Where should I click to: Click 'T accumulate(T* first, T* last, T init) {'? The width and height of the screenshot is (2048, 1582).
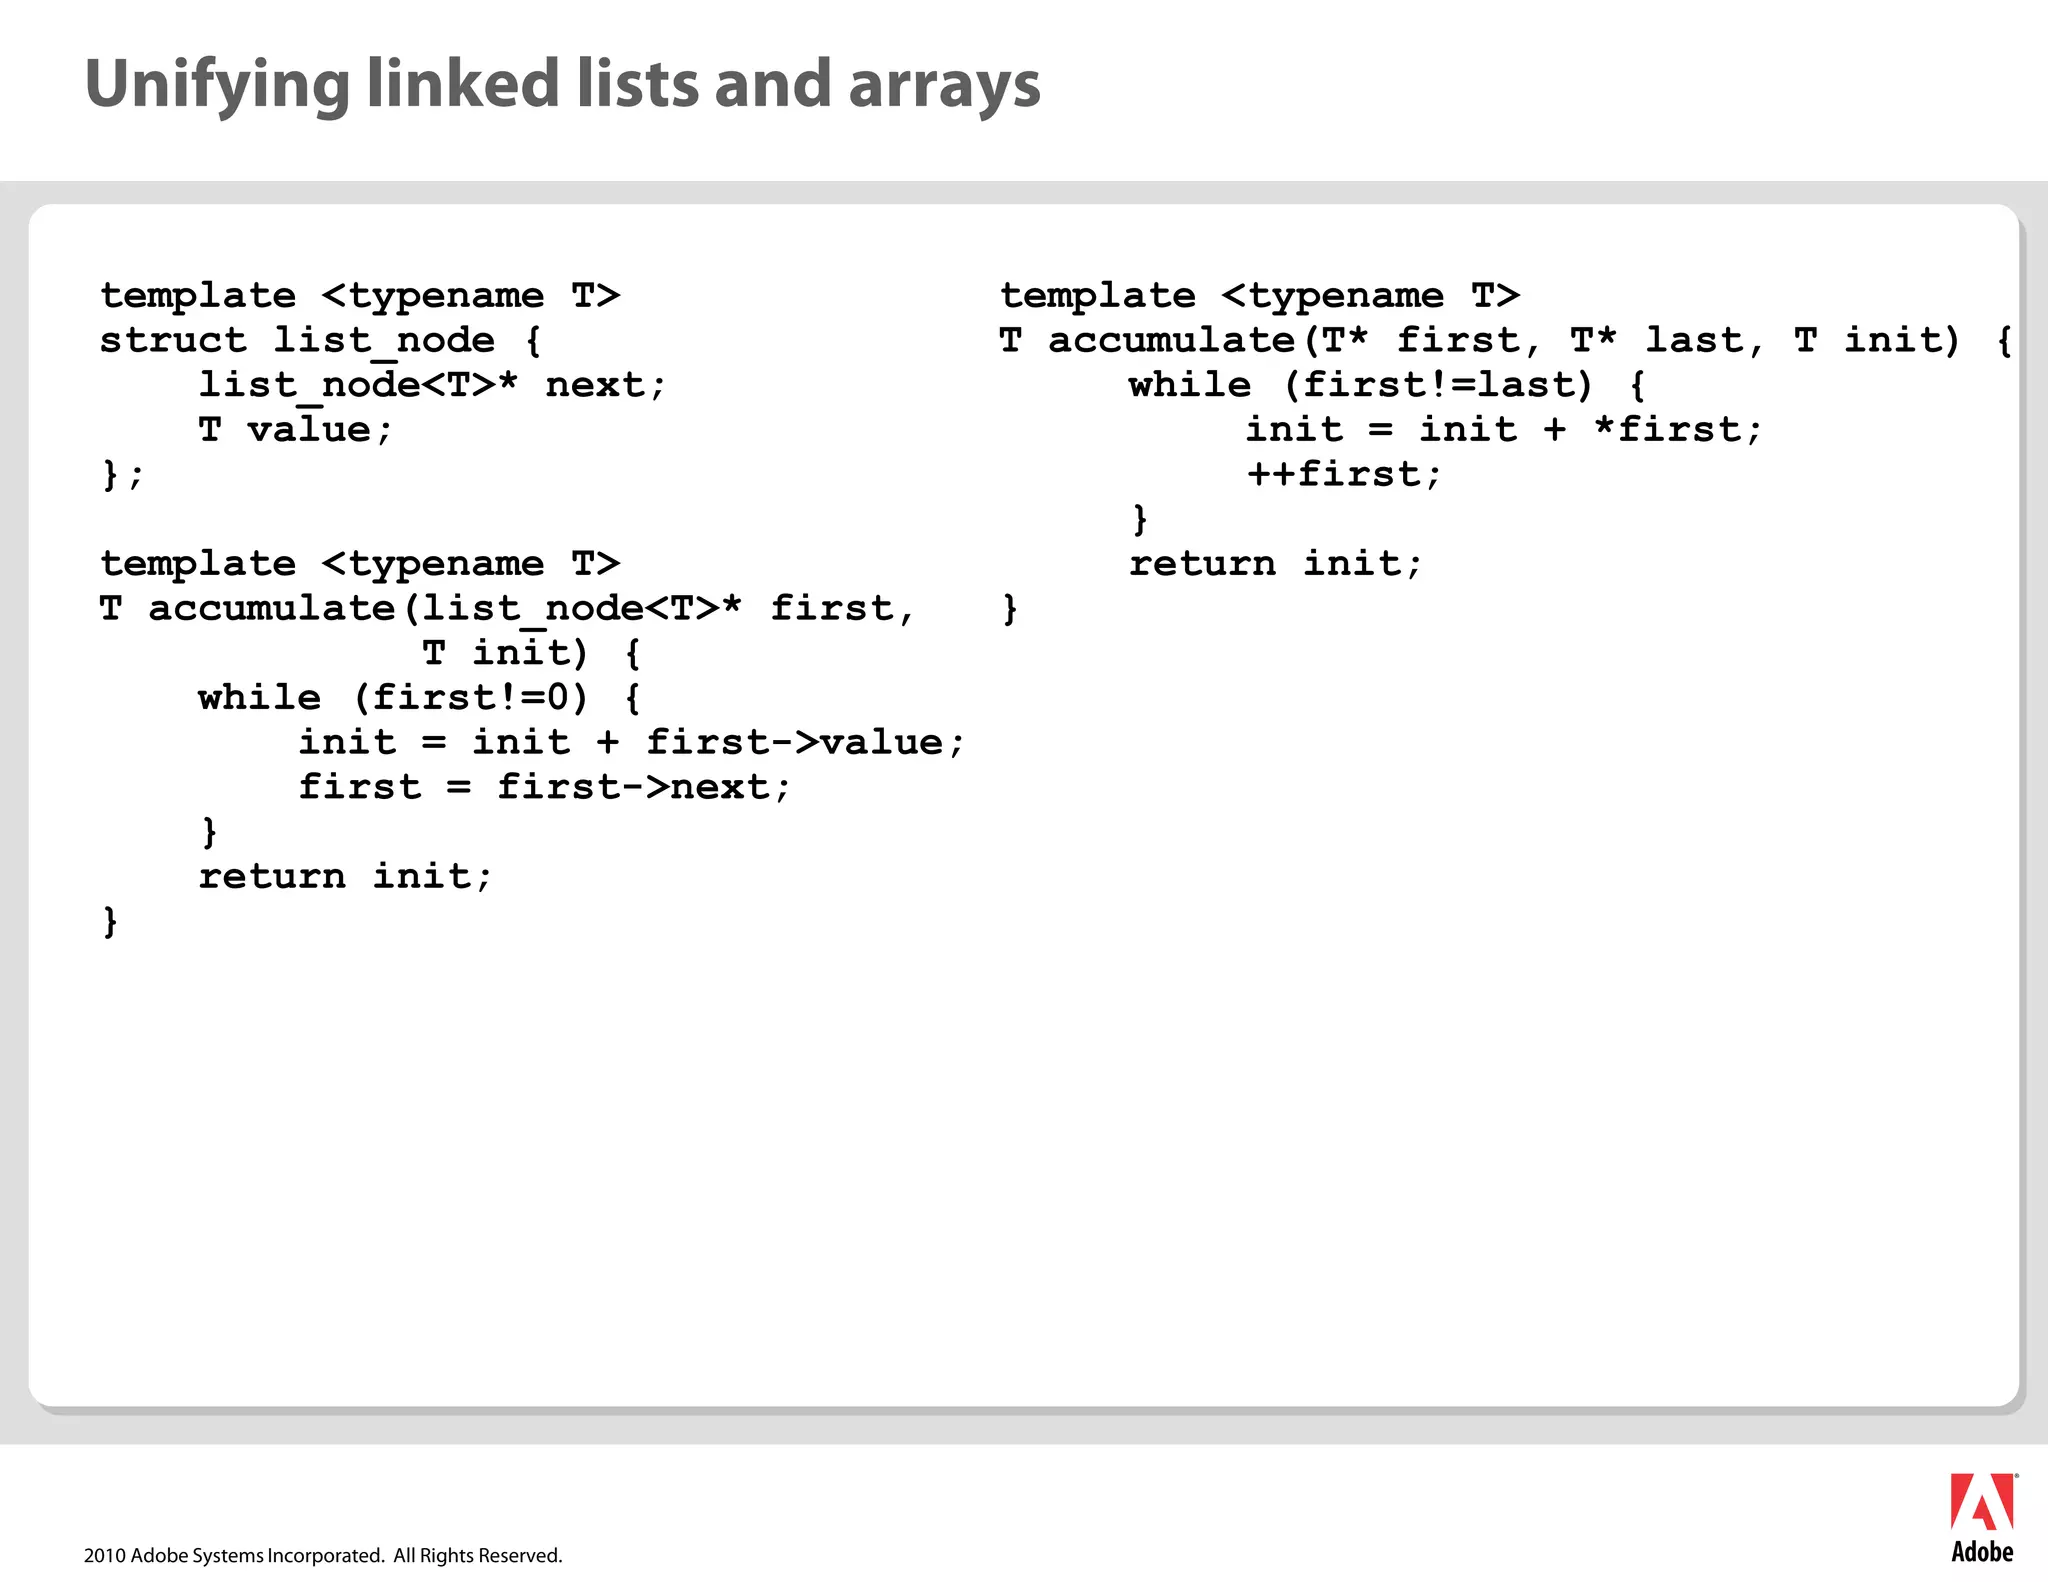tap(1506, 341)
